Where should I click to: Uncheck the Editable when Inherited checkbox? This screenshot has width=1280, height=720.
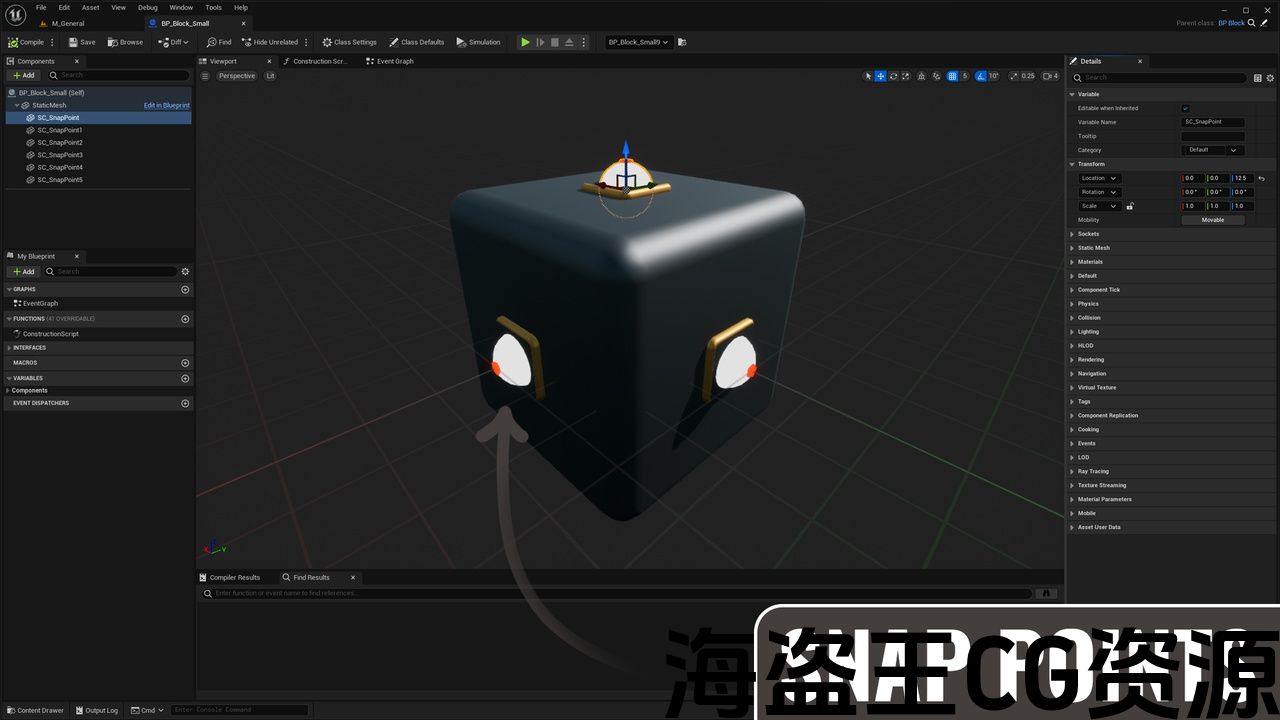point(1186,108)
